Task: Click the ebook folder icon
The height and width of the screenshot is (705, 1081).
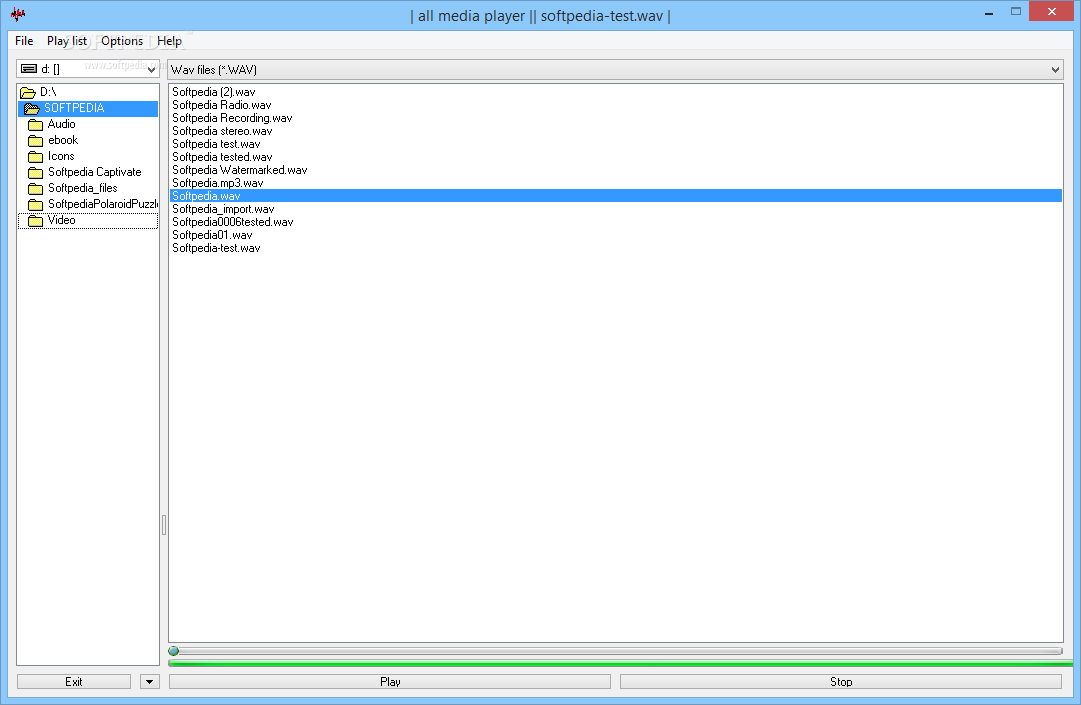Action: pos(35,141)
